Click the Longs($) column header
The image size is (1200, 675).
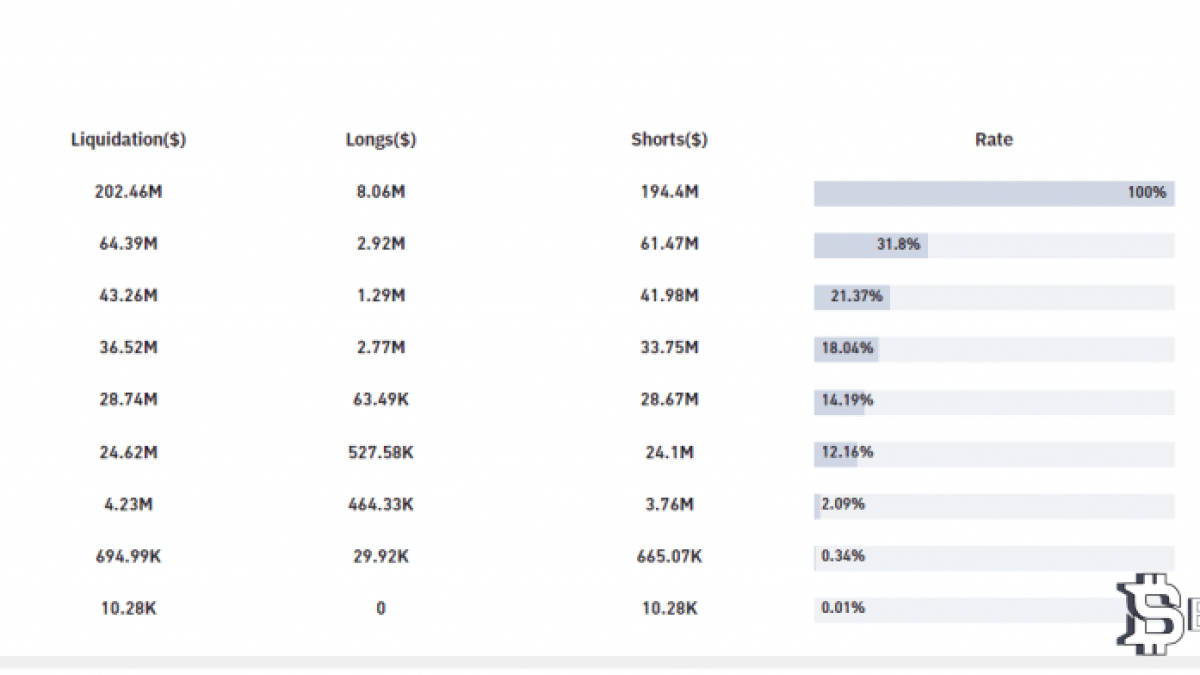click(381, 140)
